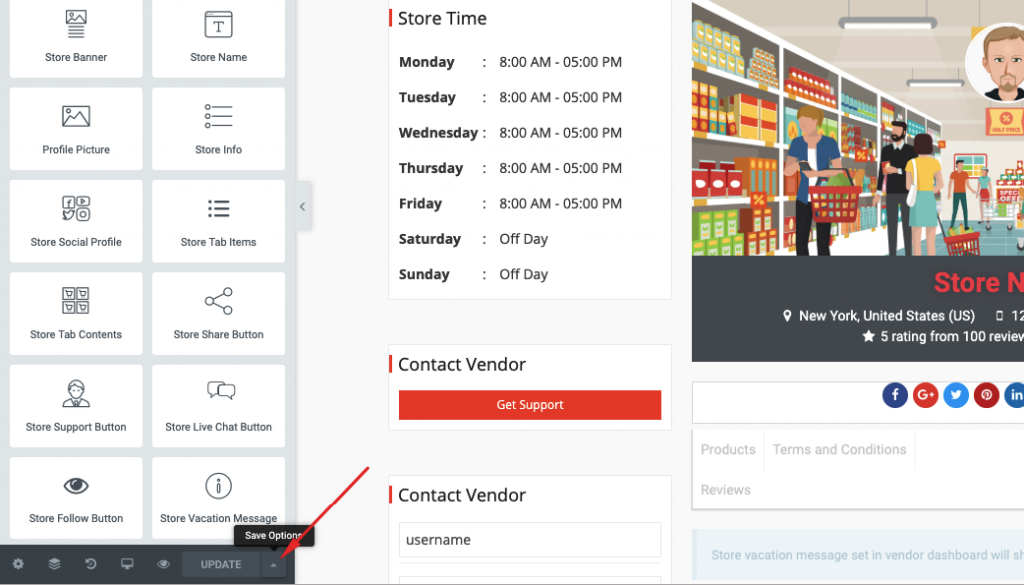Pick the Store Info widget
This screenshot has height=585, width=1024.
(x=218, y=129)
